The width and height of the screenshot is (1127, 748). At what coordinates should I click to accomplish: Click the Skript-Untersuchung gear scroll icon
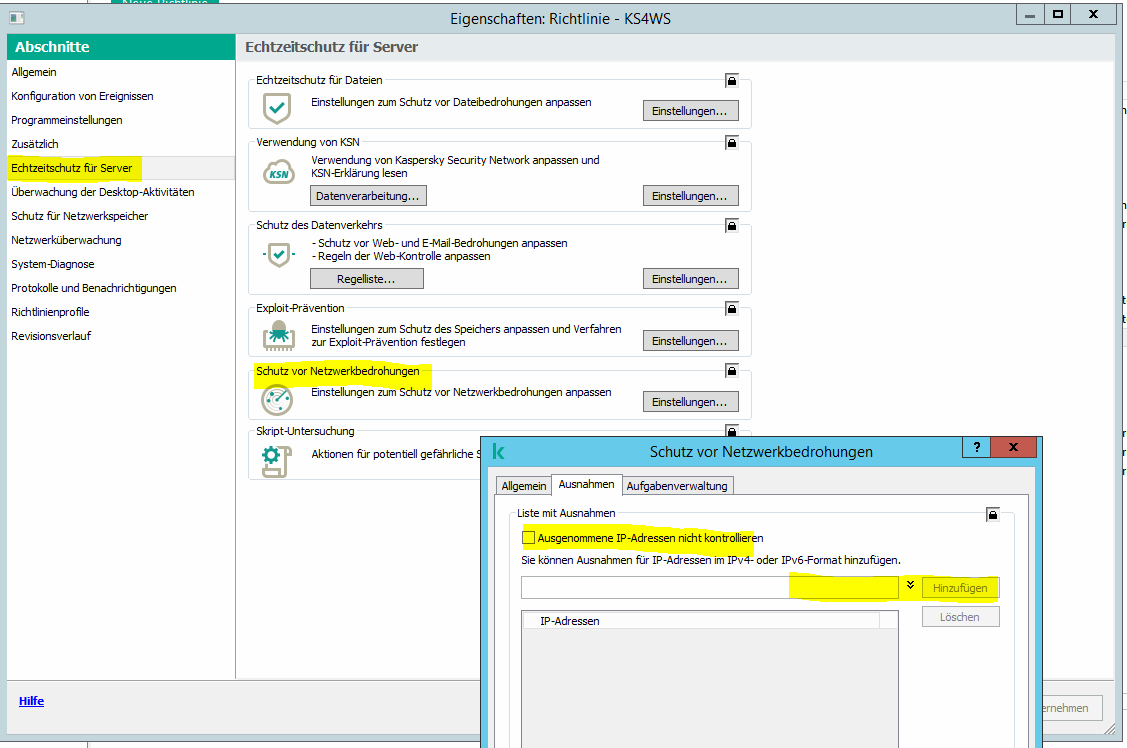(x=274, y=458)
